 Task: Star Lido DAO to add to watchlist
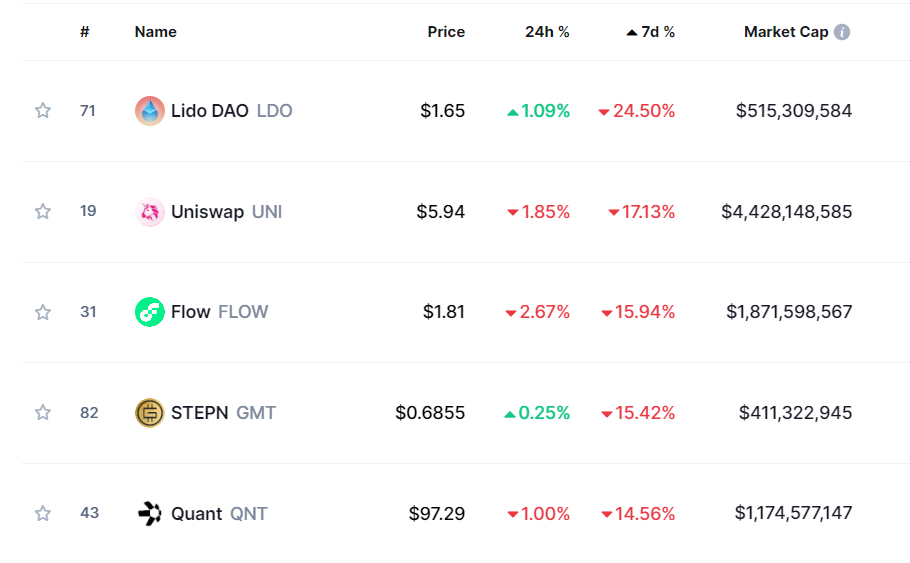click(x=43, y=111)
